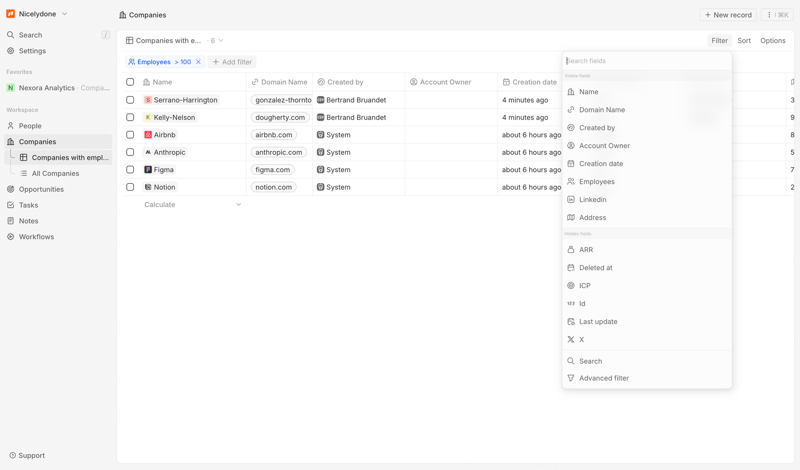Screen dimensions: 800x470
Task: Click the Account Owner column header
Action: coord(452,82)
